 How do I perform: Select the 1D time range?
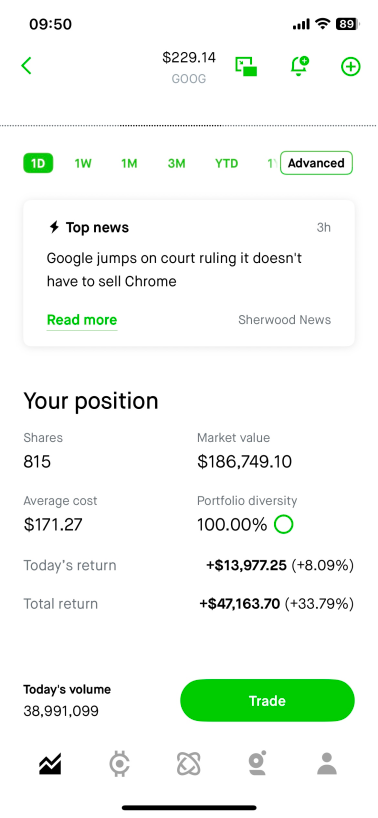click(38, 163)
